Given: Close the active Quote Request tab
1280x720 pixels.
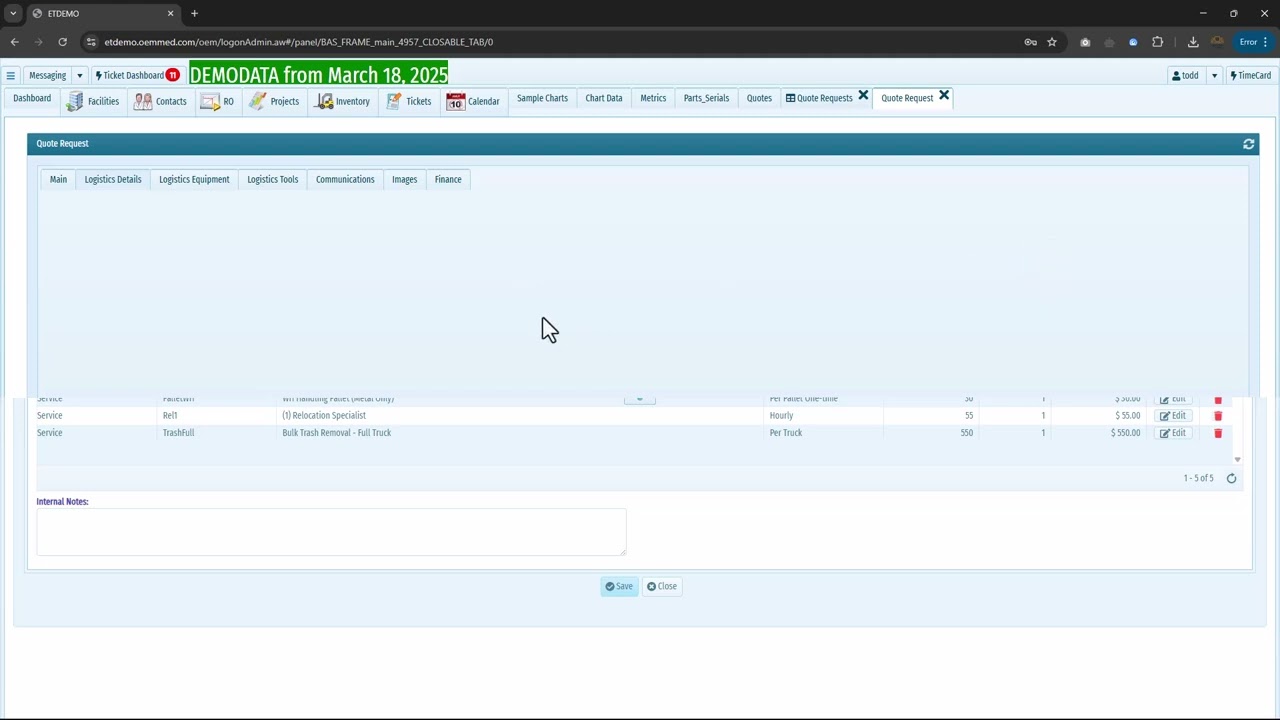Looking at the screenshot, I should 944,96.
